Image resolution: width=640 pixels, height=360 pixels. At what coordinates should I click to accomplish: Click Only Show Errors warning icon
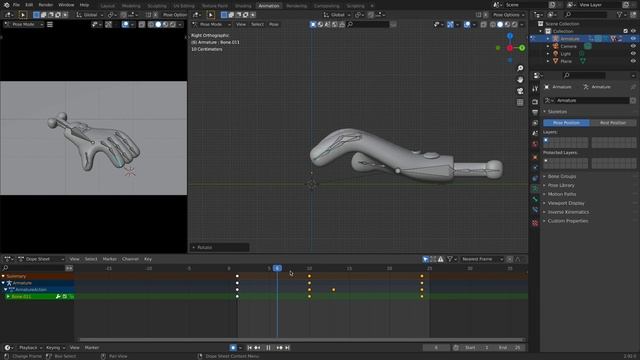click(441, 259)
